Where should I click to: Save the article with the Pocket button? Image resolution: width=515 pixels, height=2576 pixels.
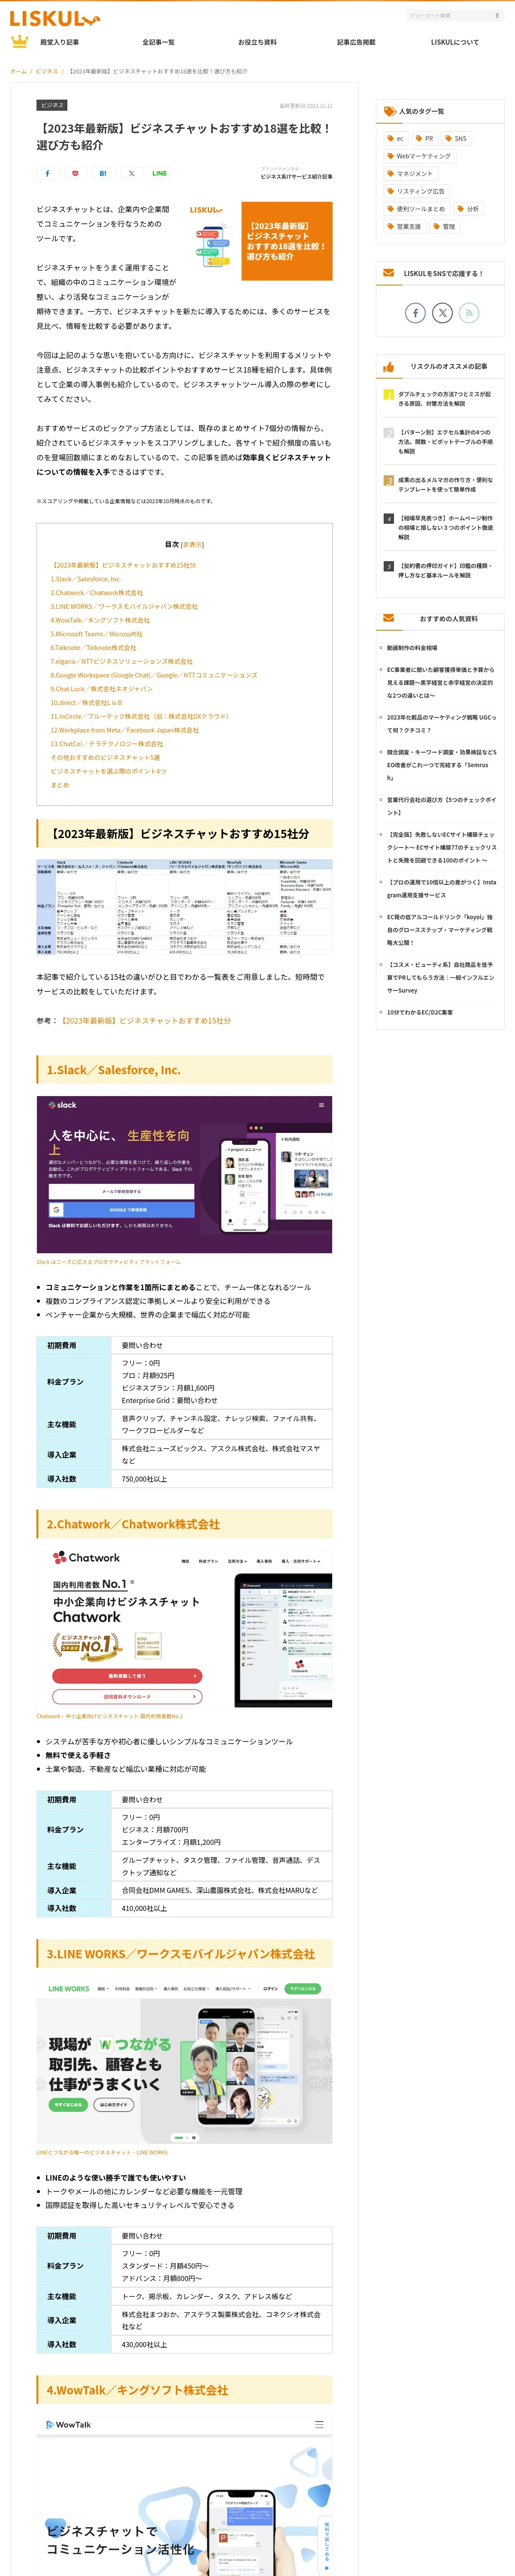point(75,173)
